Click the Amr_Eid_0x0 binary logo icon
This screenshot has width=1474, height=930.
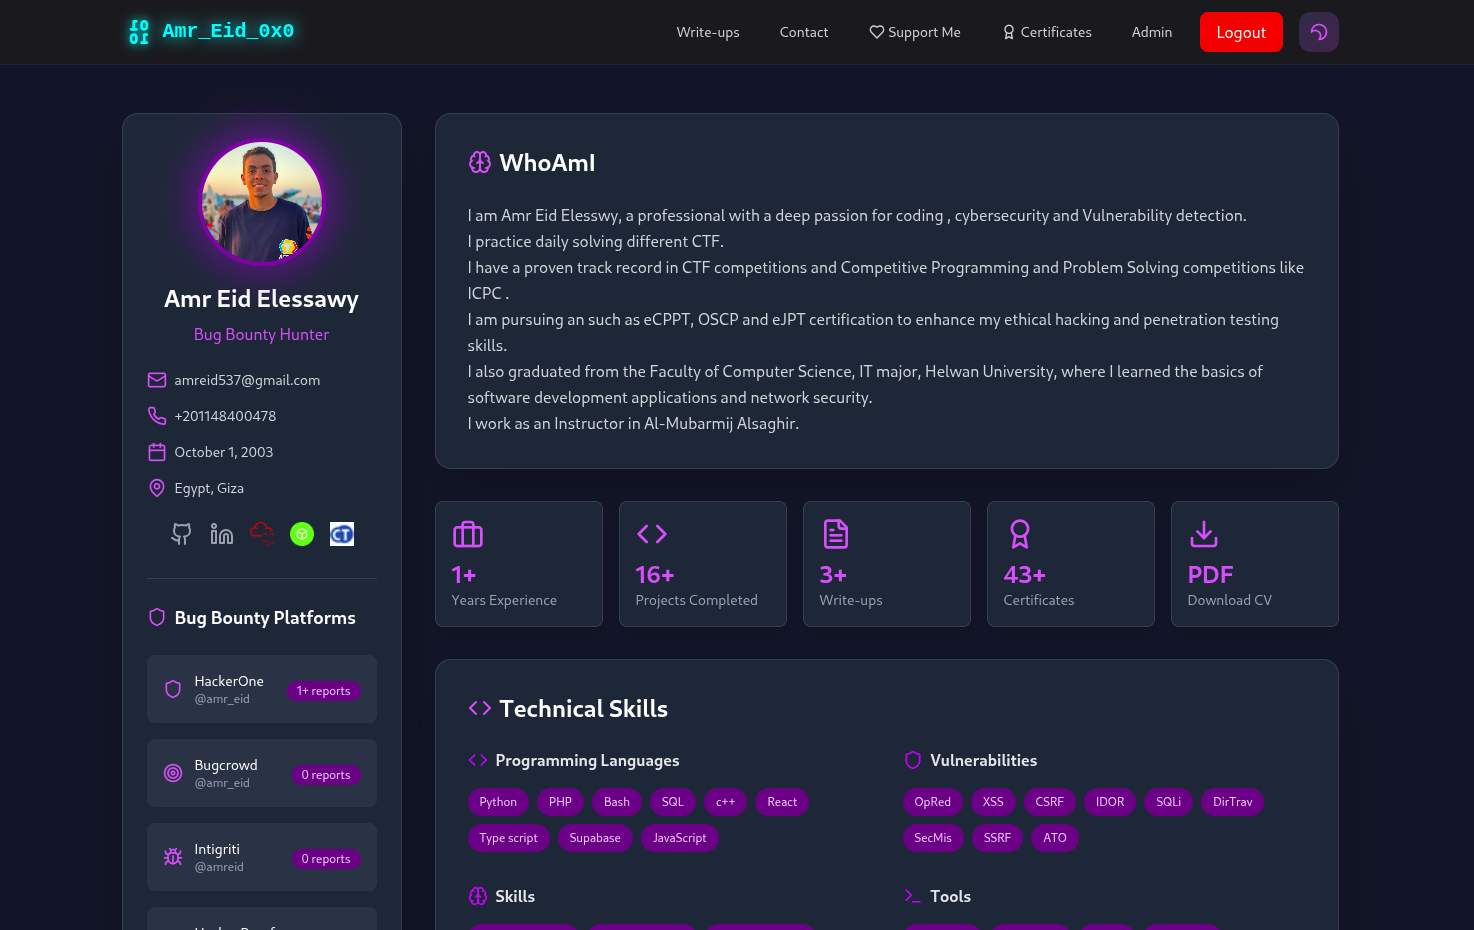click(x=139, y=32)
